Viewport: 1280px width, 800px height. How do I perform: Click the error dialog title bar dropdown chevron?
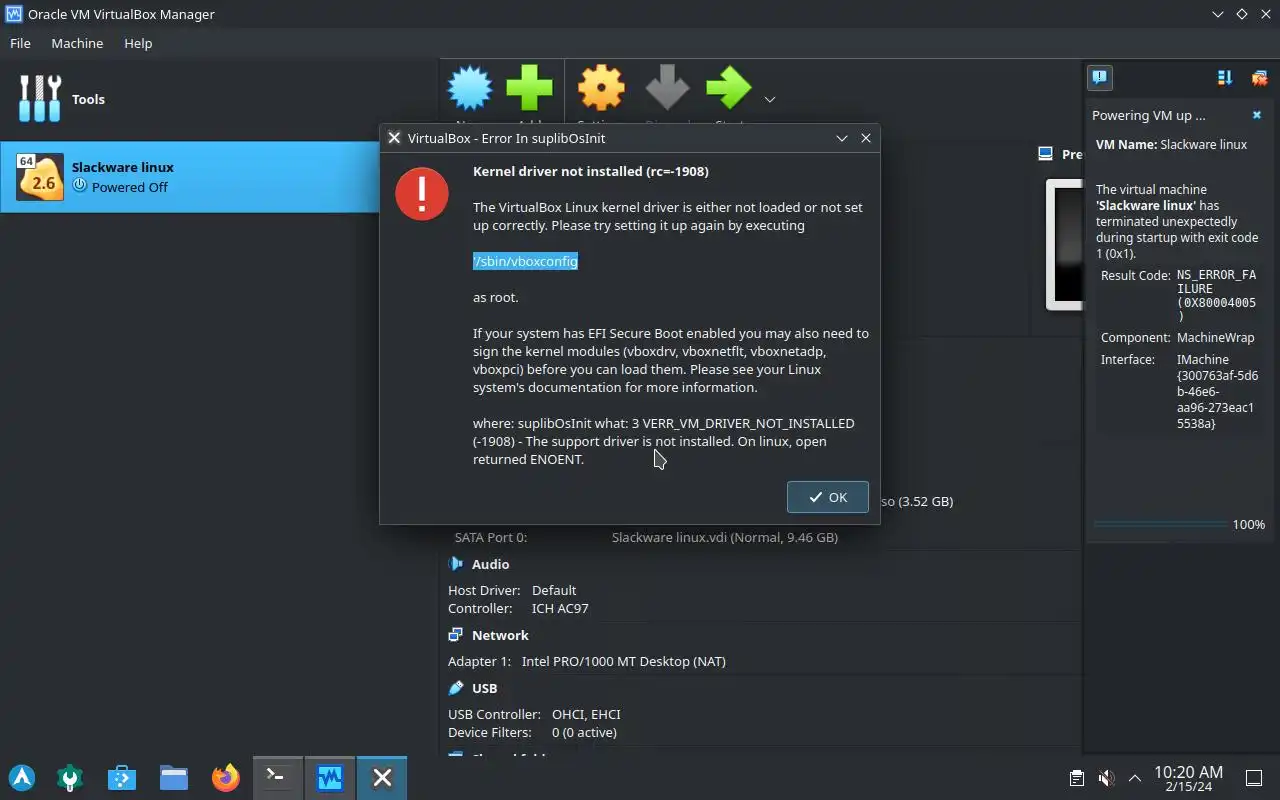point(842,138)
